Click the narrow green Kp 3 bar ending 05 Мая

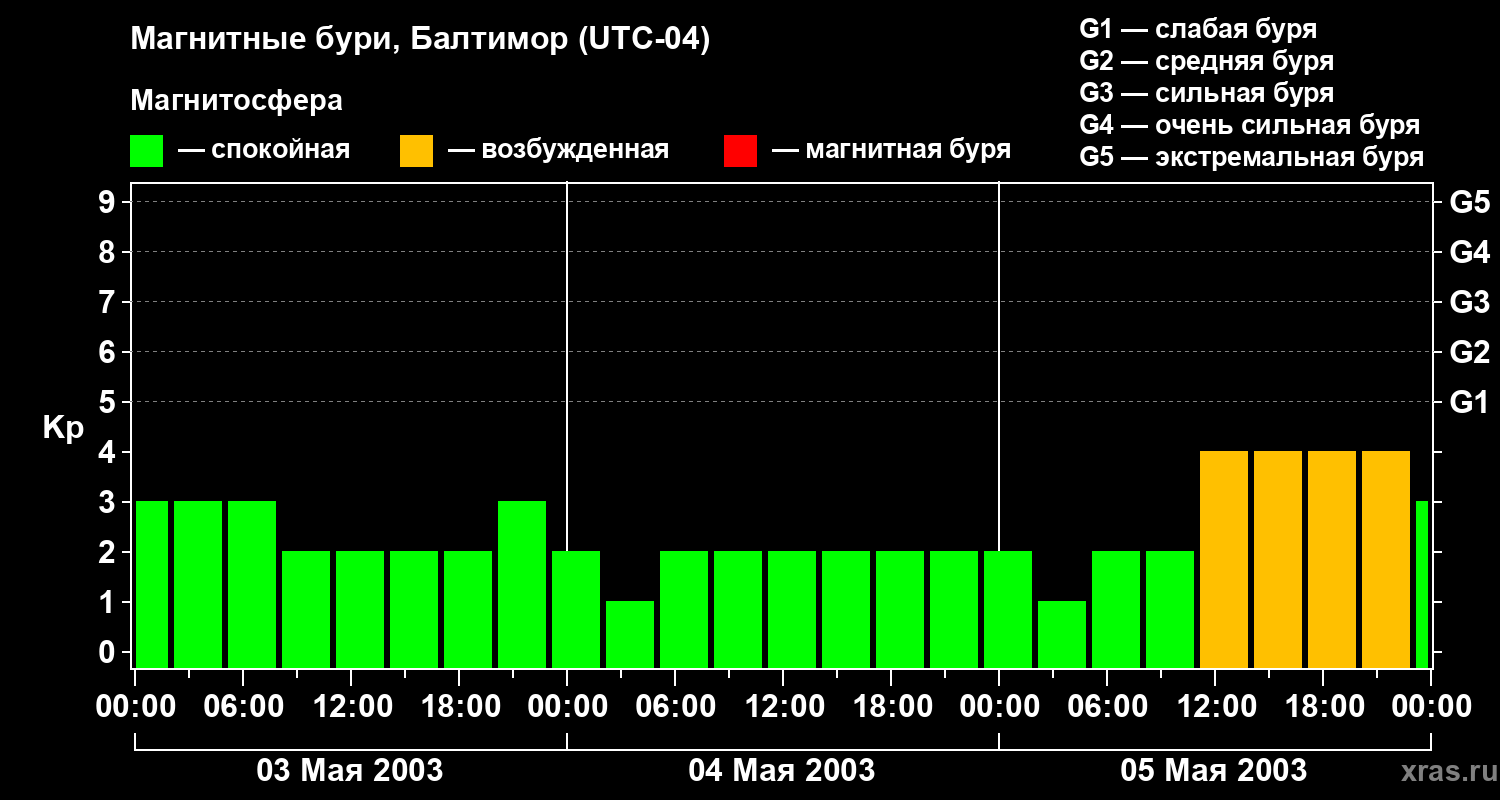coord(1422,584)
